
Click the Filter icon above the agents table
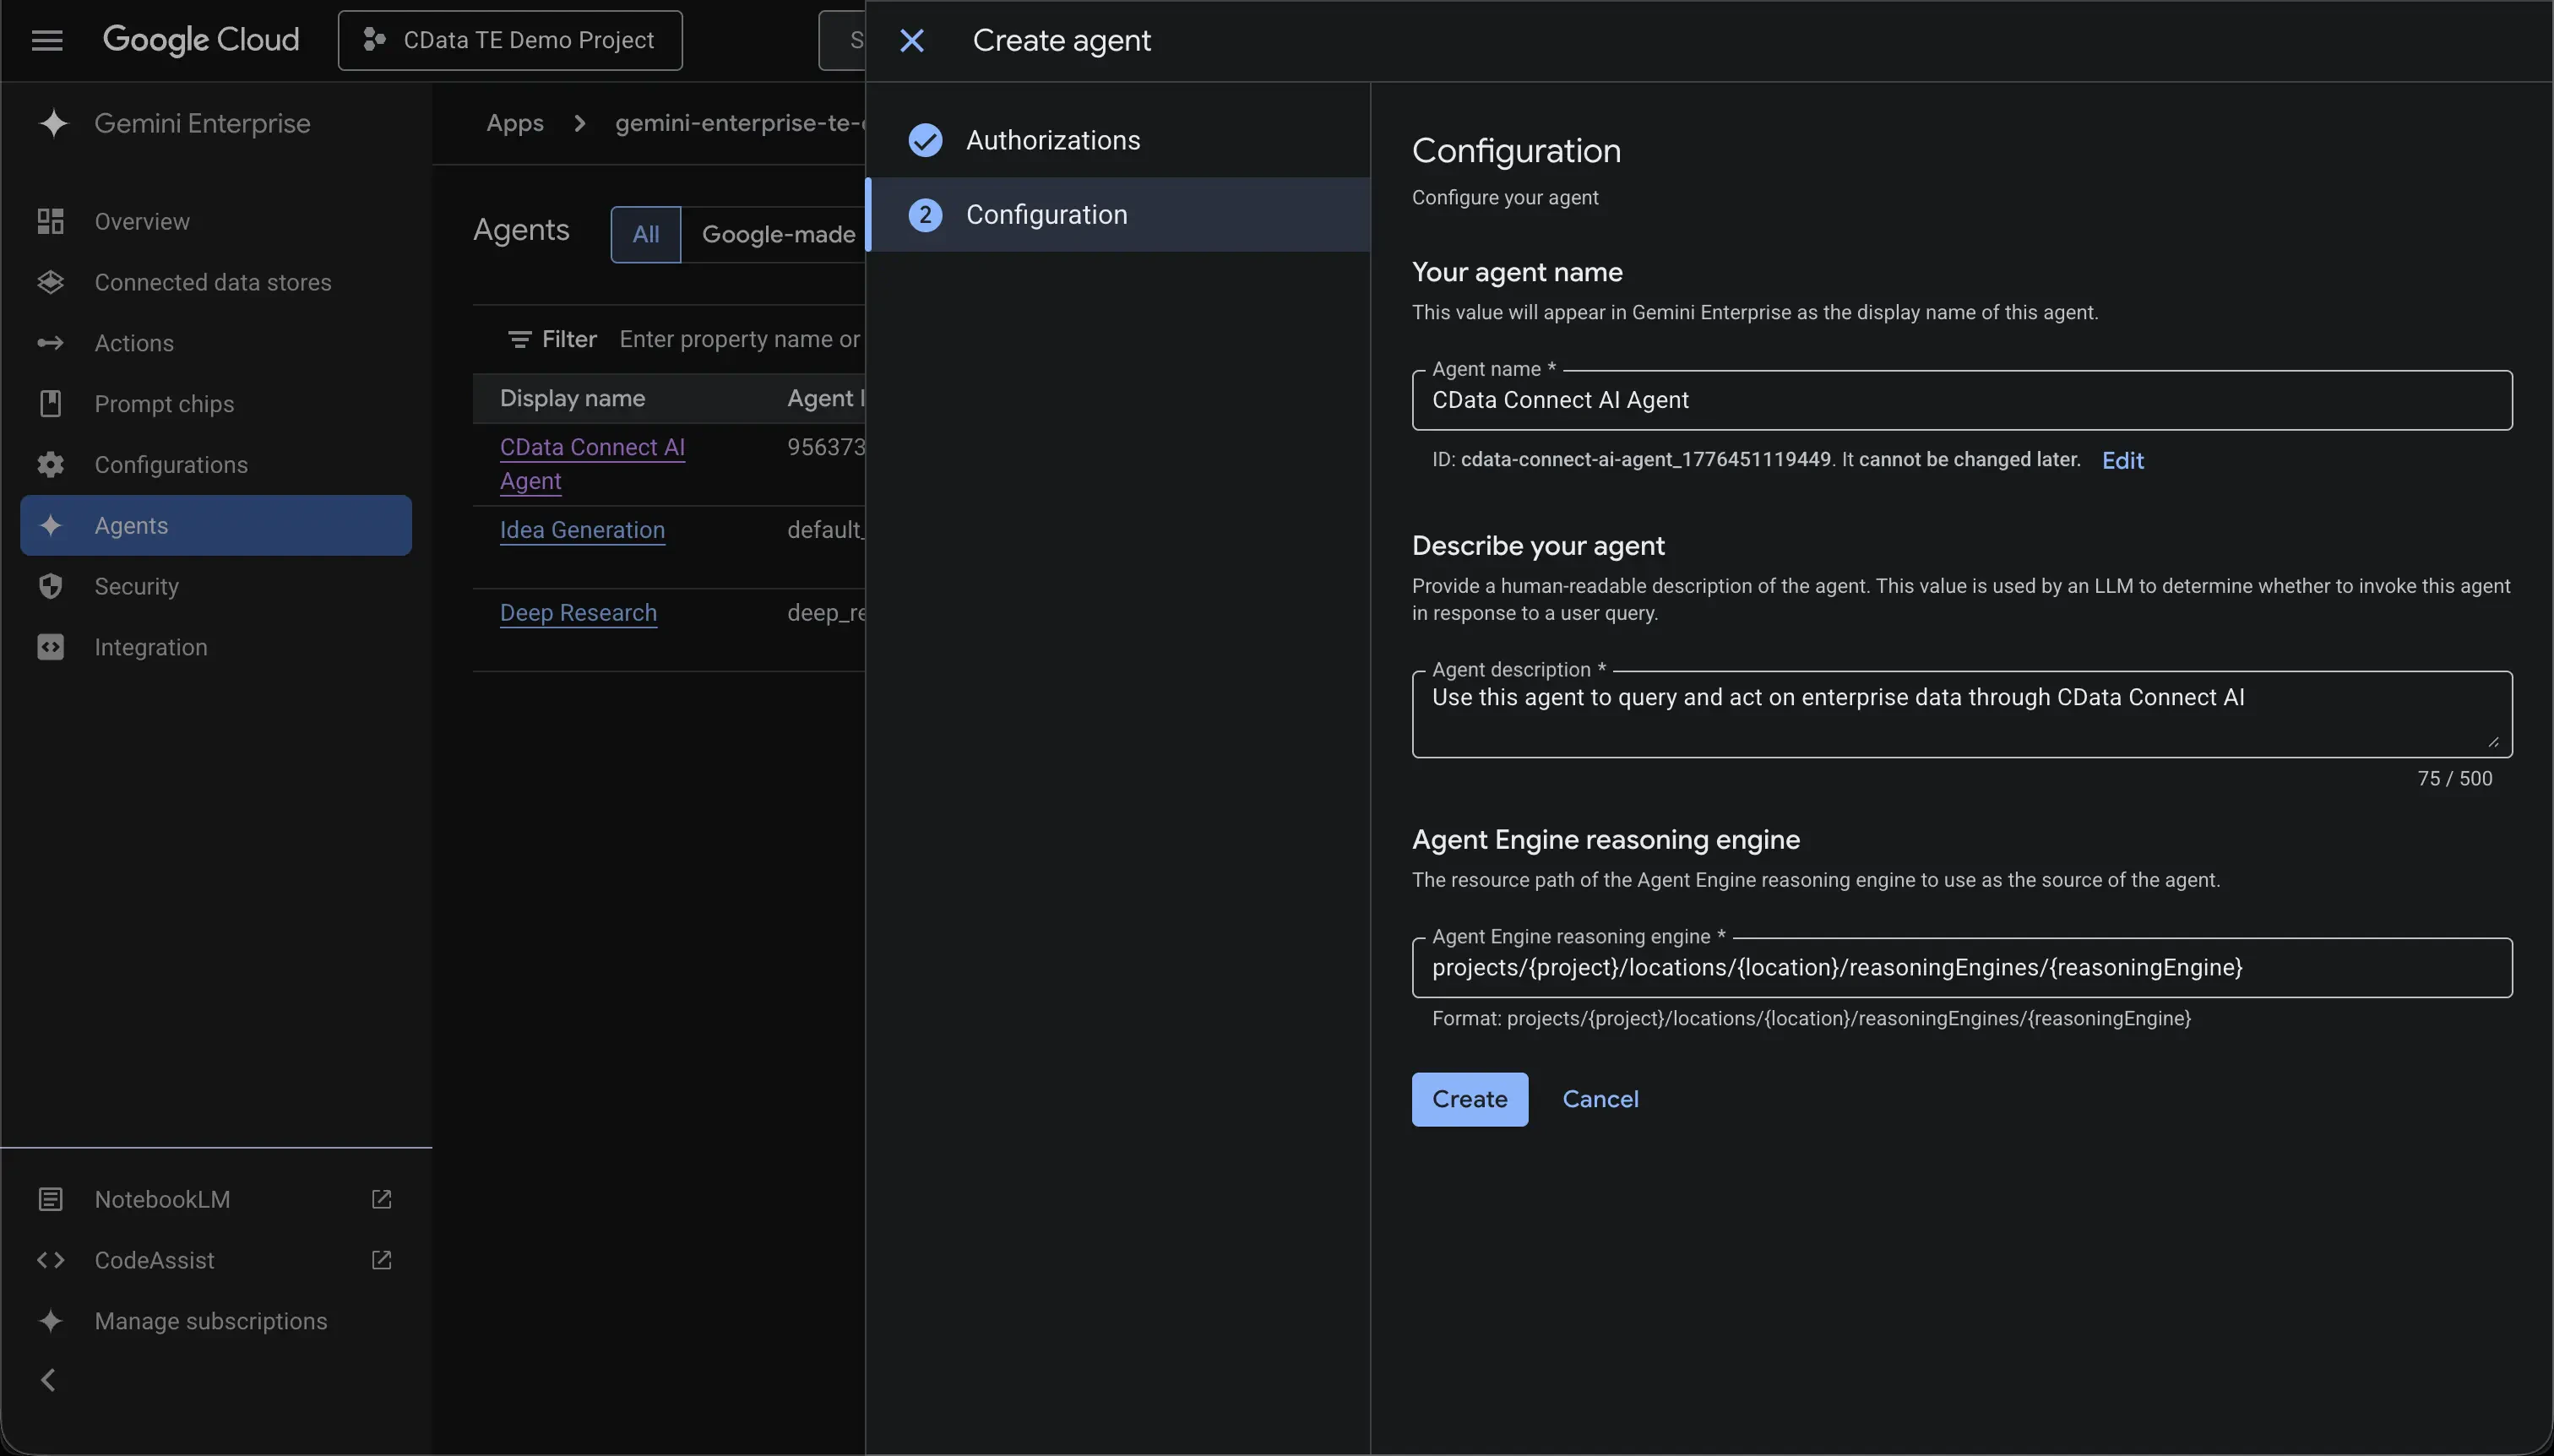coord(520,338)
